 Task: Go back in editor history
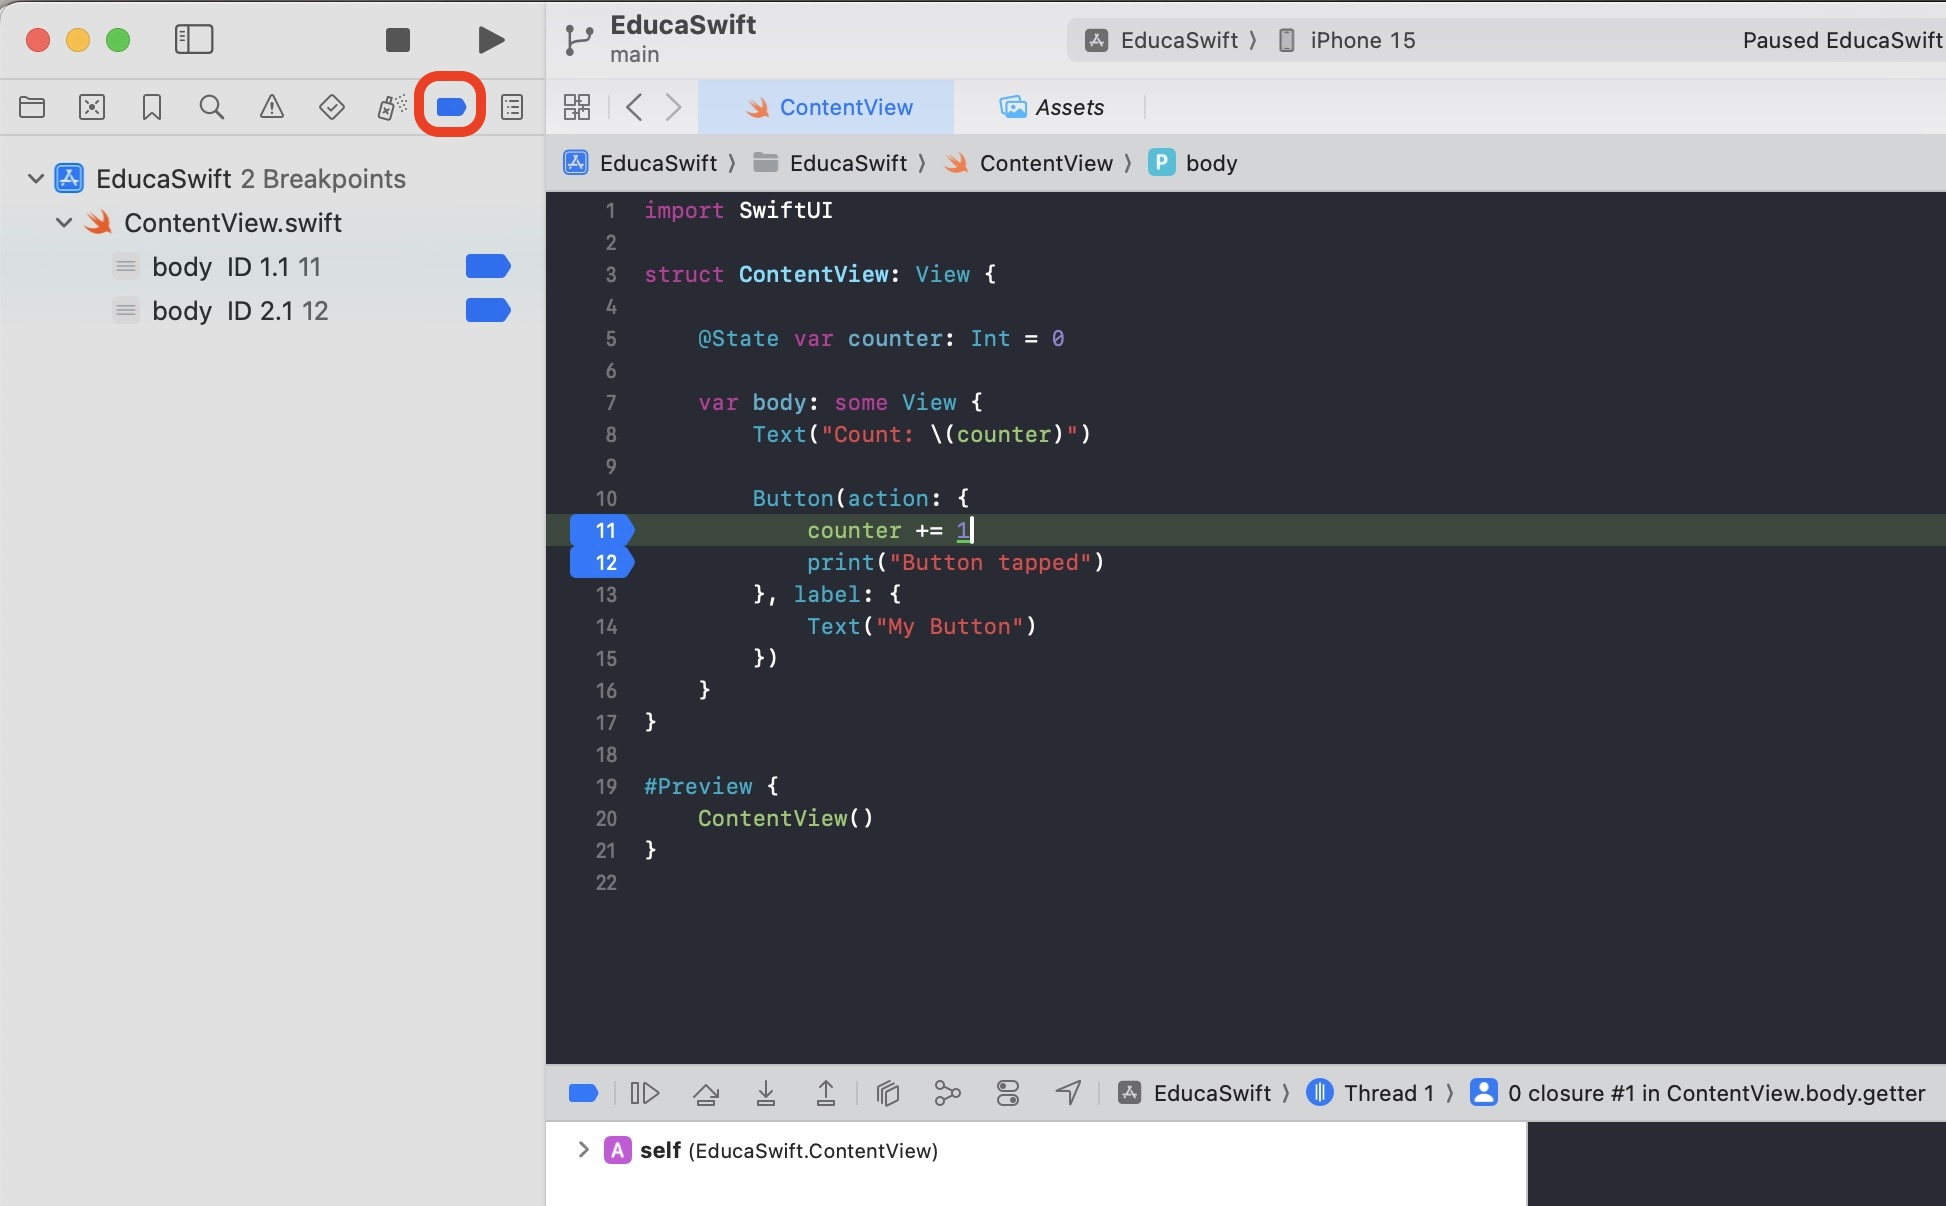click(x=634, y=107)
